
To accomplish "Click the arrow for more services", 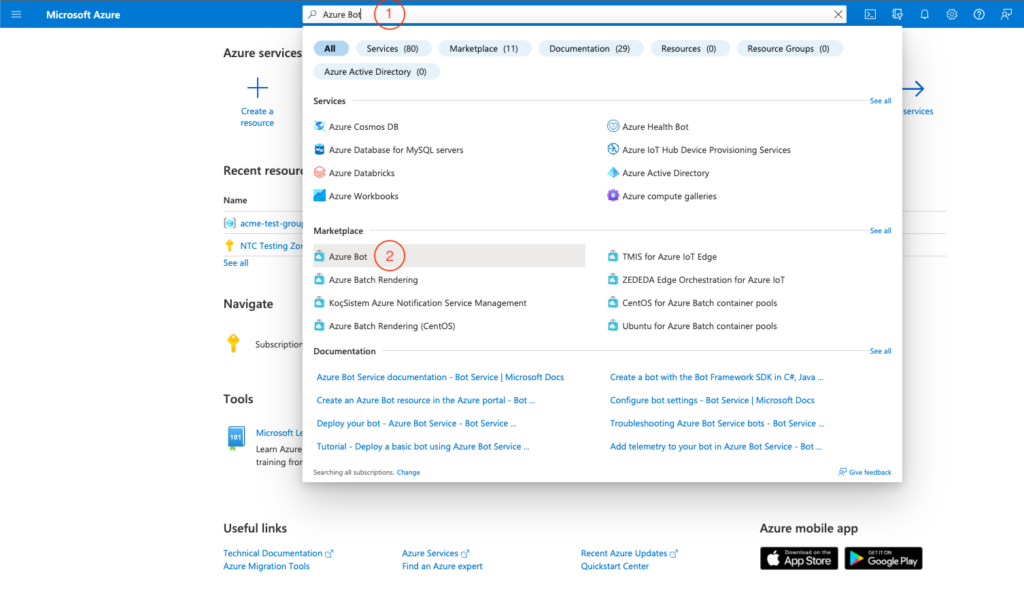I will (914, 88).
